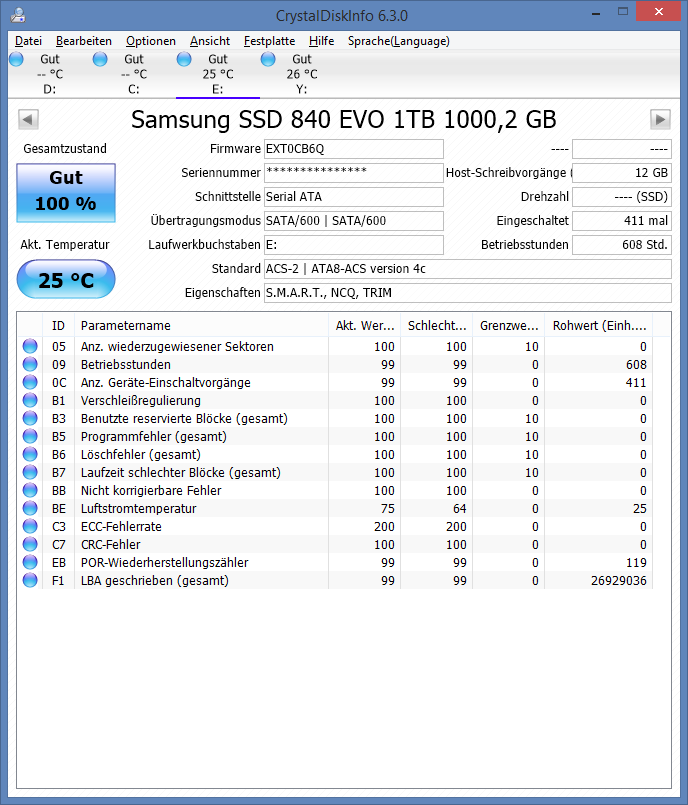
Task: Click the masked Seriennummer field
Action: tap(354, 173)
